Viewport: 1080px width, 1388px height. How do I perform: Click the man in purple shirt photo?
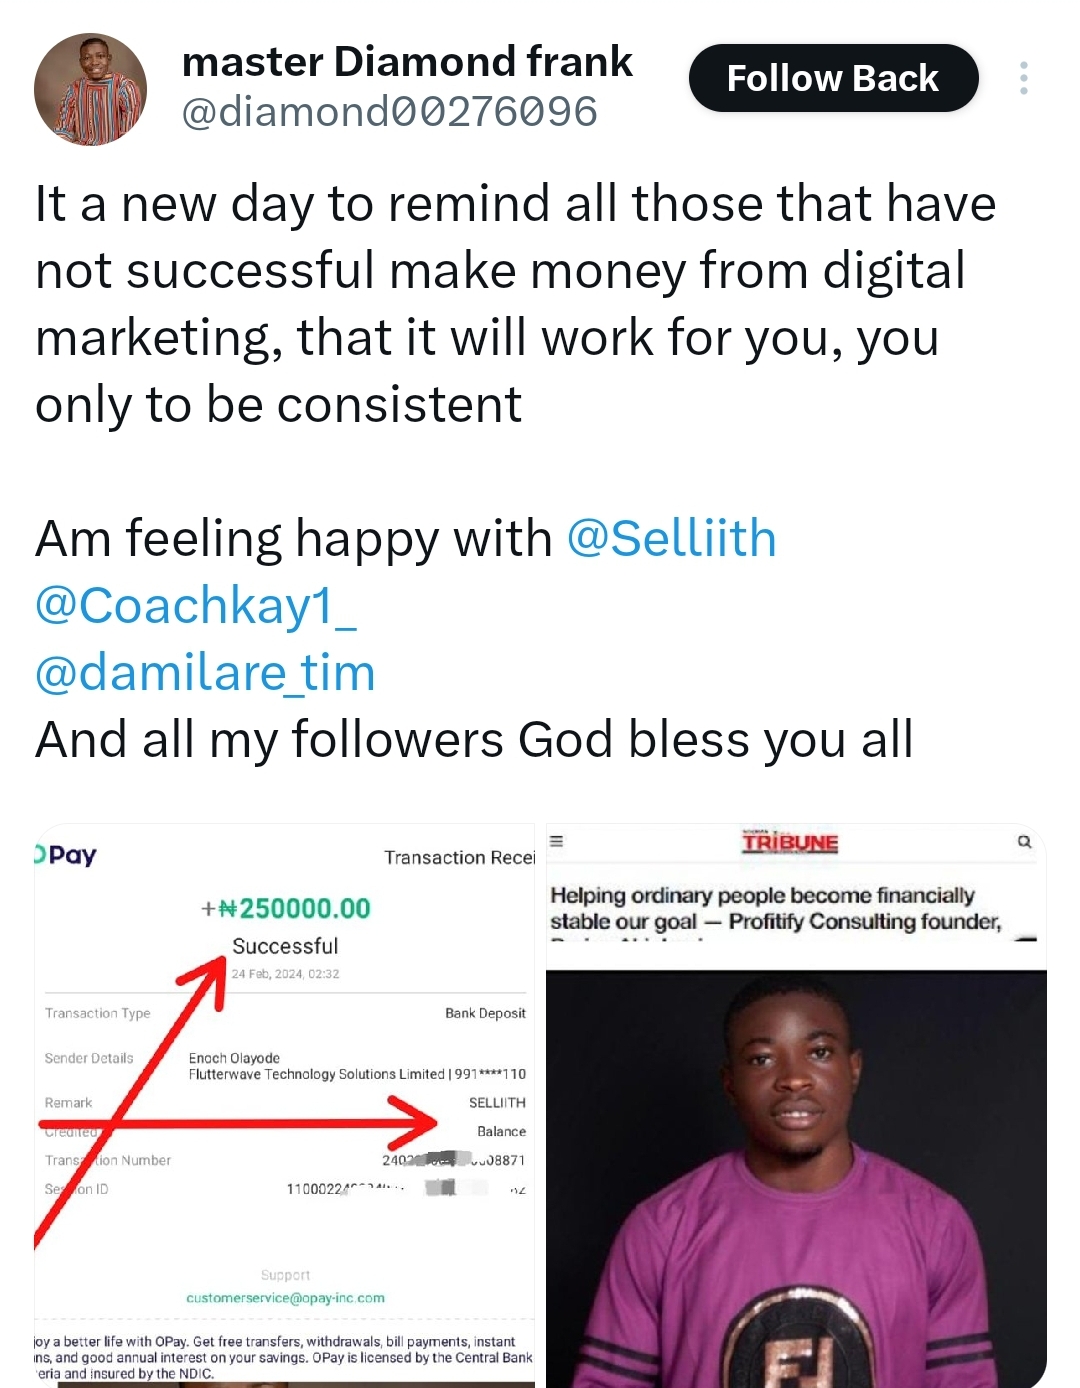(x=796, y=1178)
